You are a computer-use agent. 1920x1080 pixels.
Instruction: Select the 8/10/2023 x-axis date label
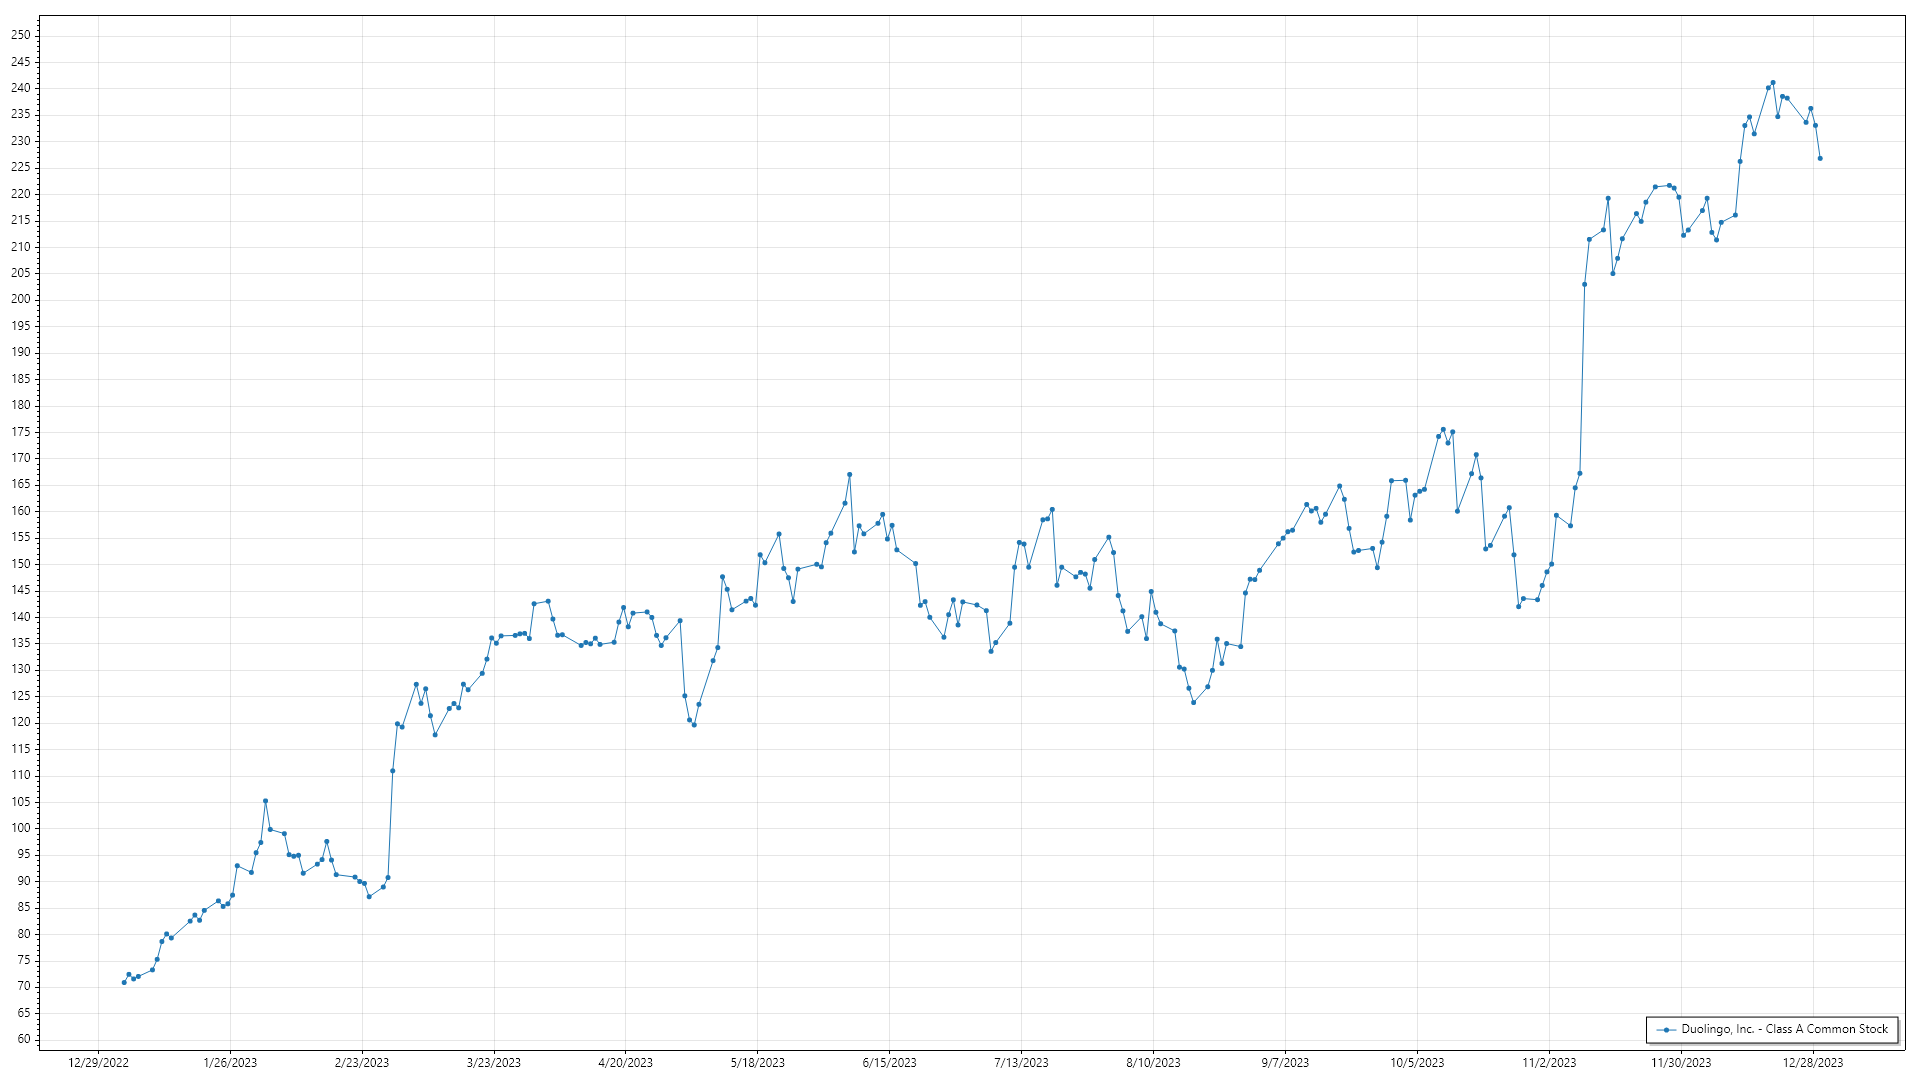(x=1153, y=1063)
